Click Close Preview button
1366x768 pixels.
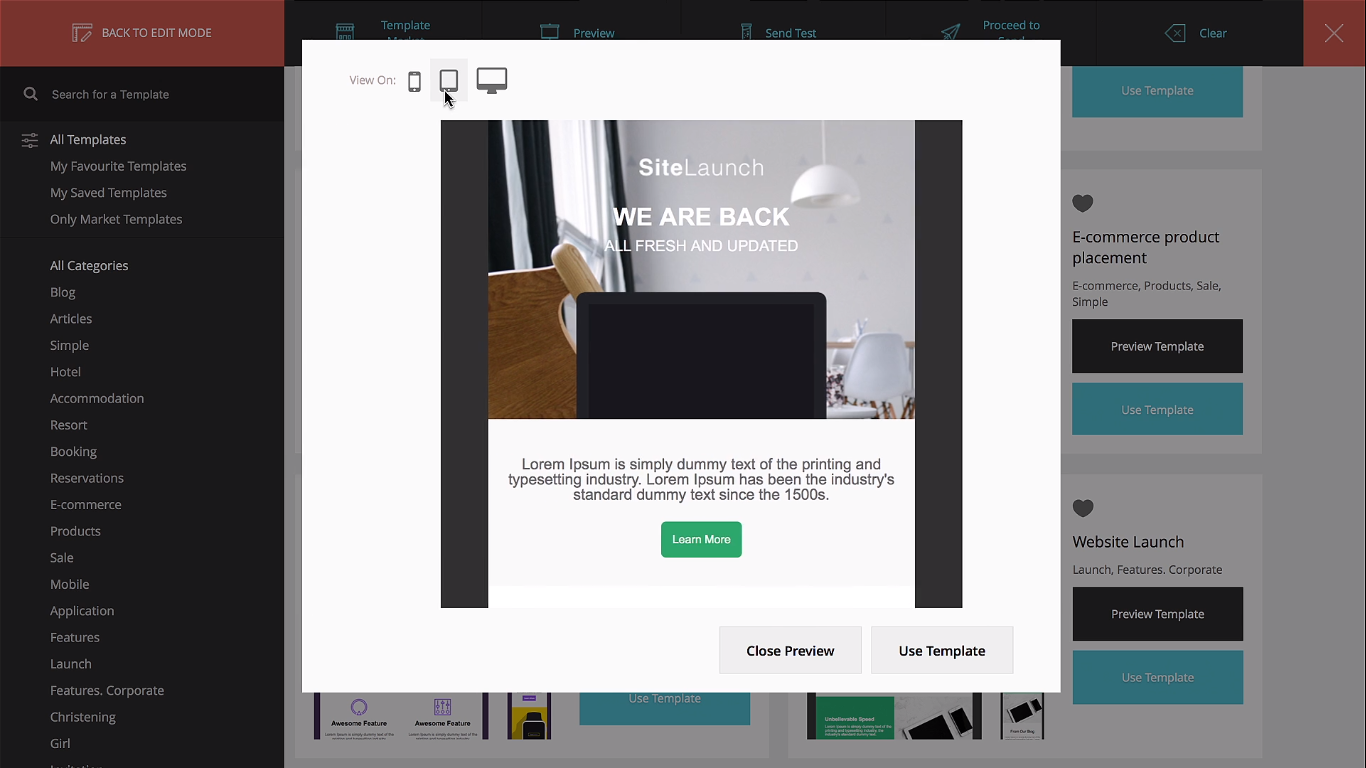pyautogui.click(x=790, y=650)
